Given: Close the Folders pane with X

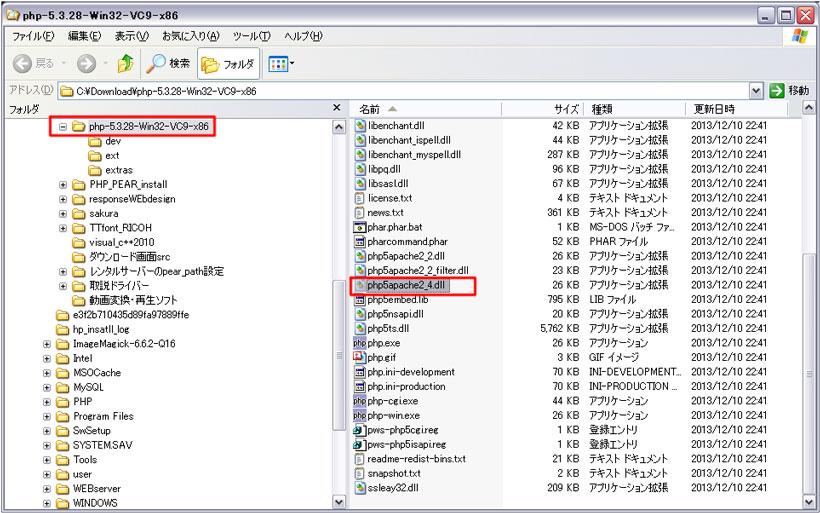Looking at the screenshot, I should 337,107.
